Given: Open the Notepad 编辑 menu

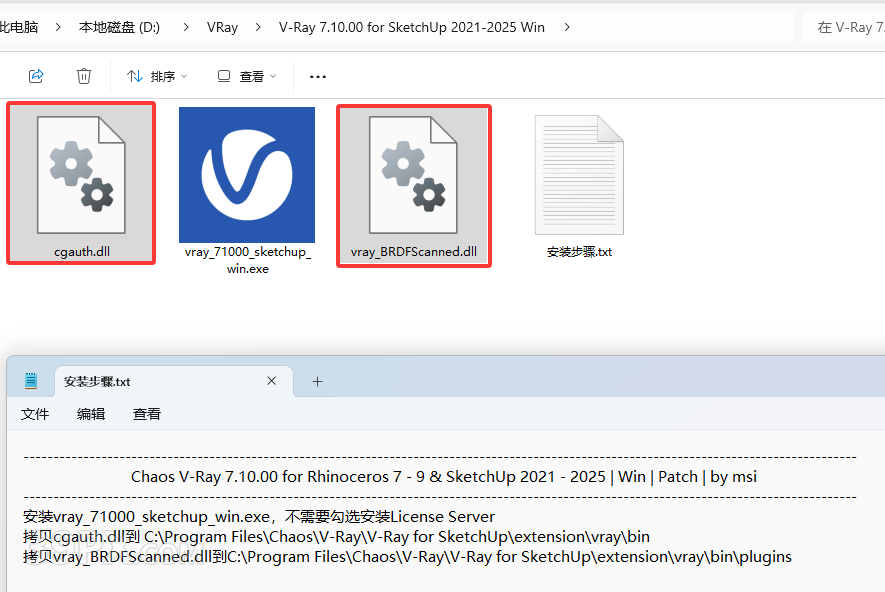Looking at the screenshot, I should tap(91, 414).
